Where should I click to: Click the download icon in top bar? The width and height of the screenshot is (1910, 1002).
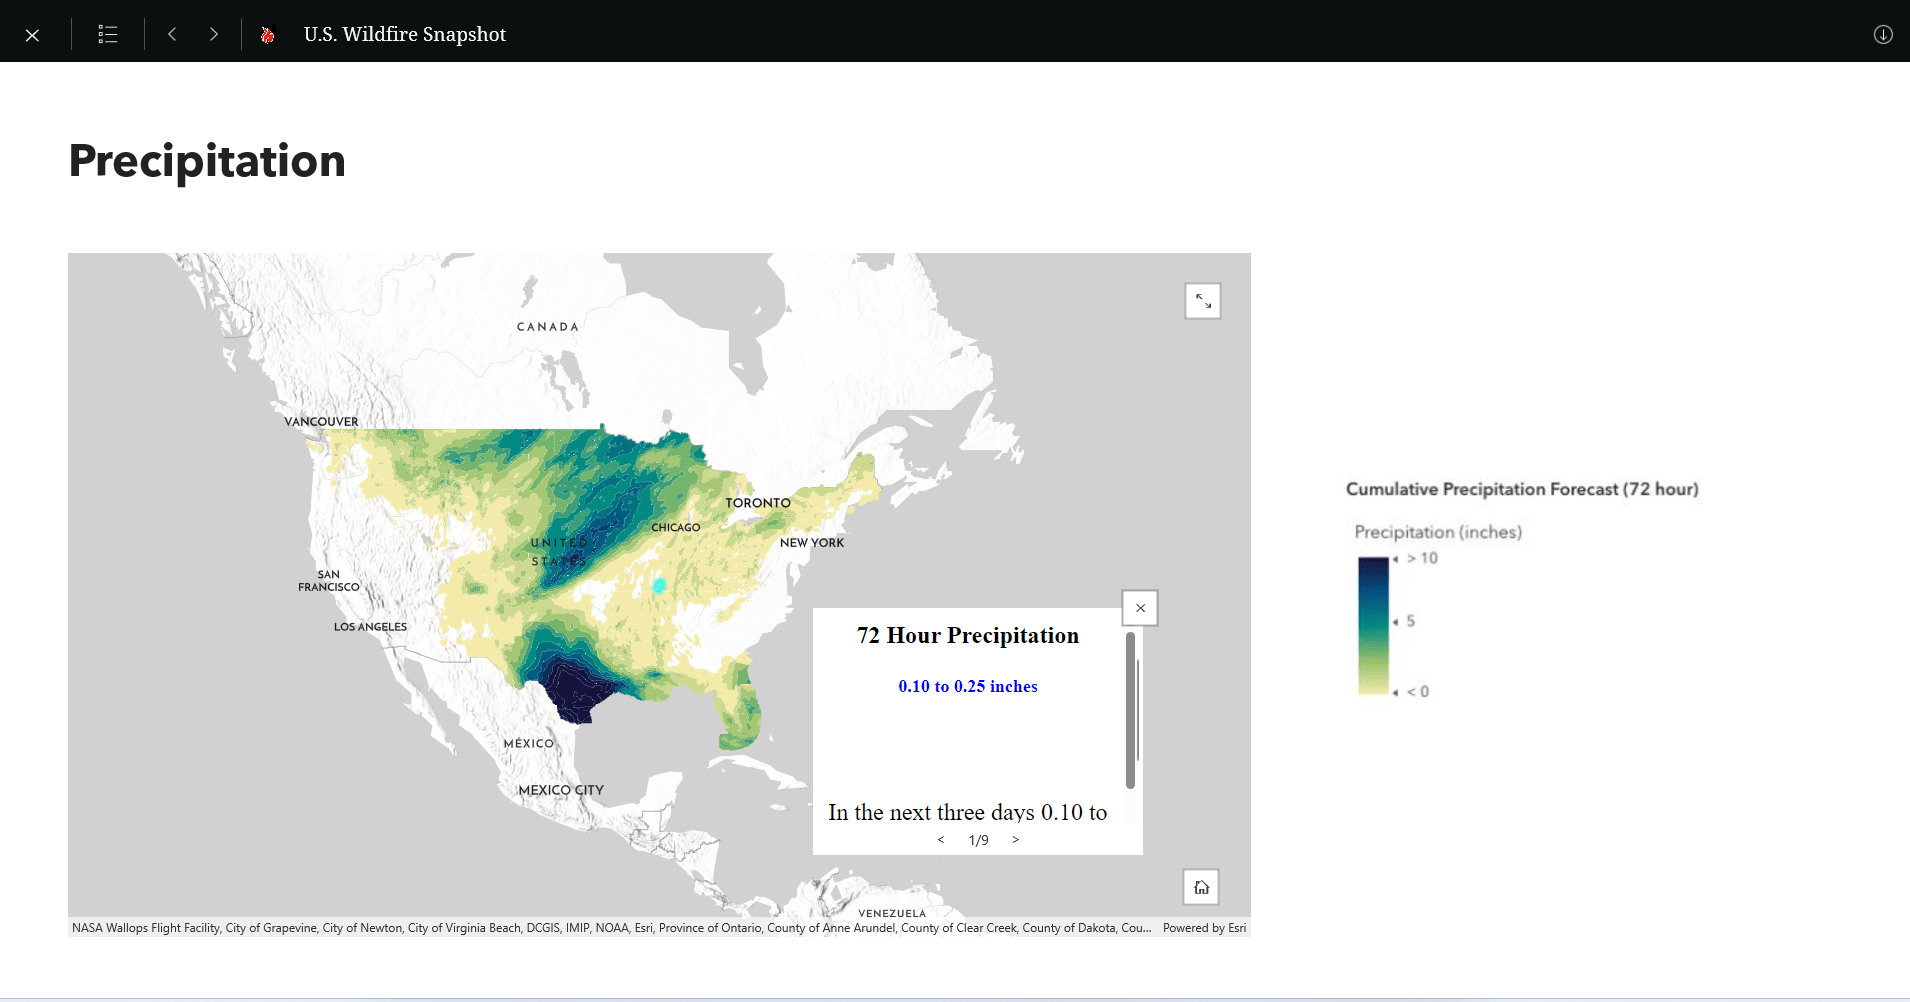[x=1882, y=35]
